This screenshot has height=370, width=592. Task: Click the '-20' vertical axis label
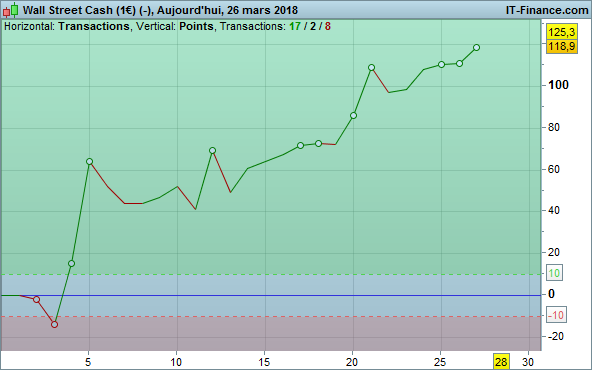[556, 336]
